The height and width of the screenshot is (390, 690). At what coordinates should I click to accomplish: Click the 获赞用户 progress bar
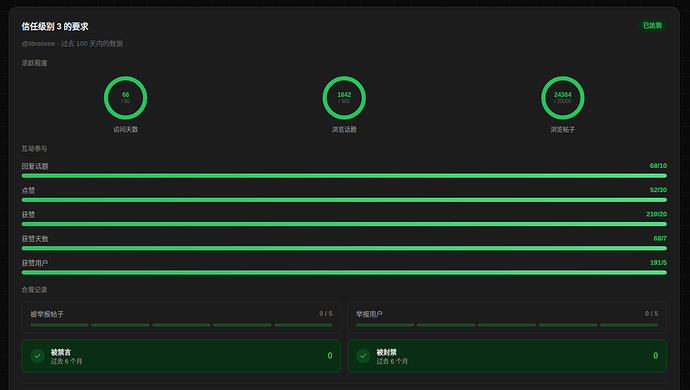pyautogui.click(x=344, y=272)
